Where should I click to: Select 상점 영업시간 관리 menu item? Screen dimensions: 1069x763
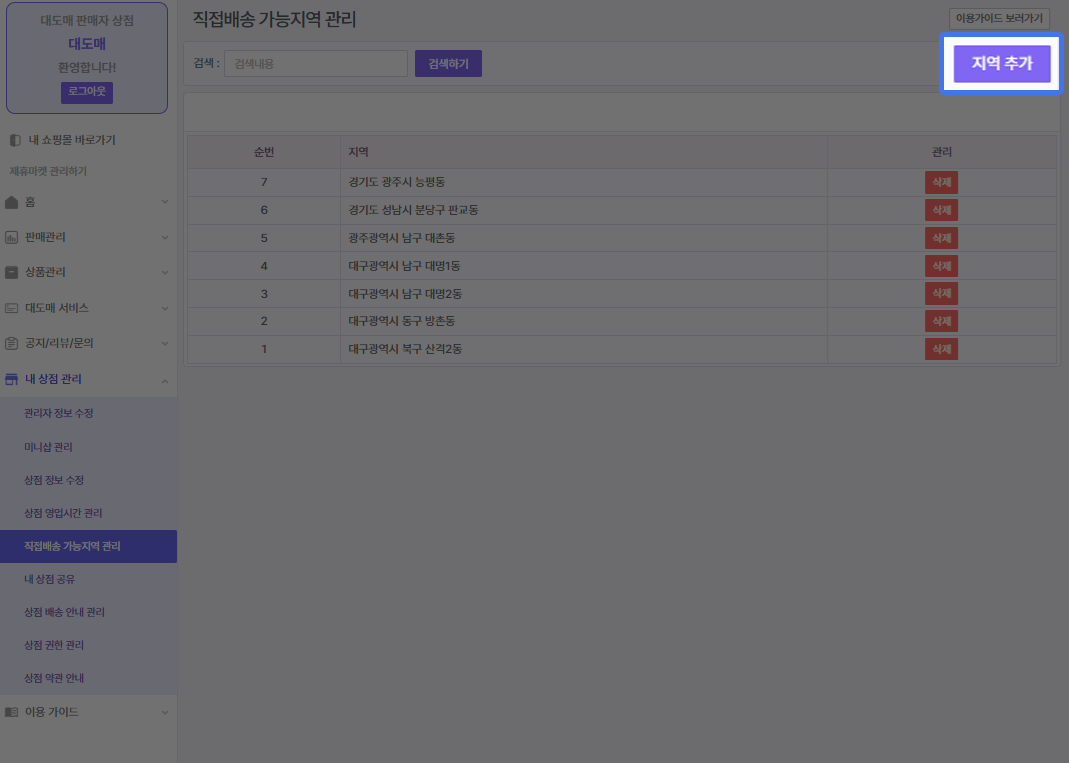(x=63, y=513)
